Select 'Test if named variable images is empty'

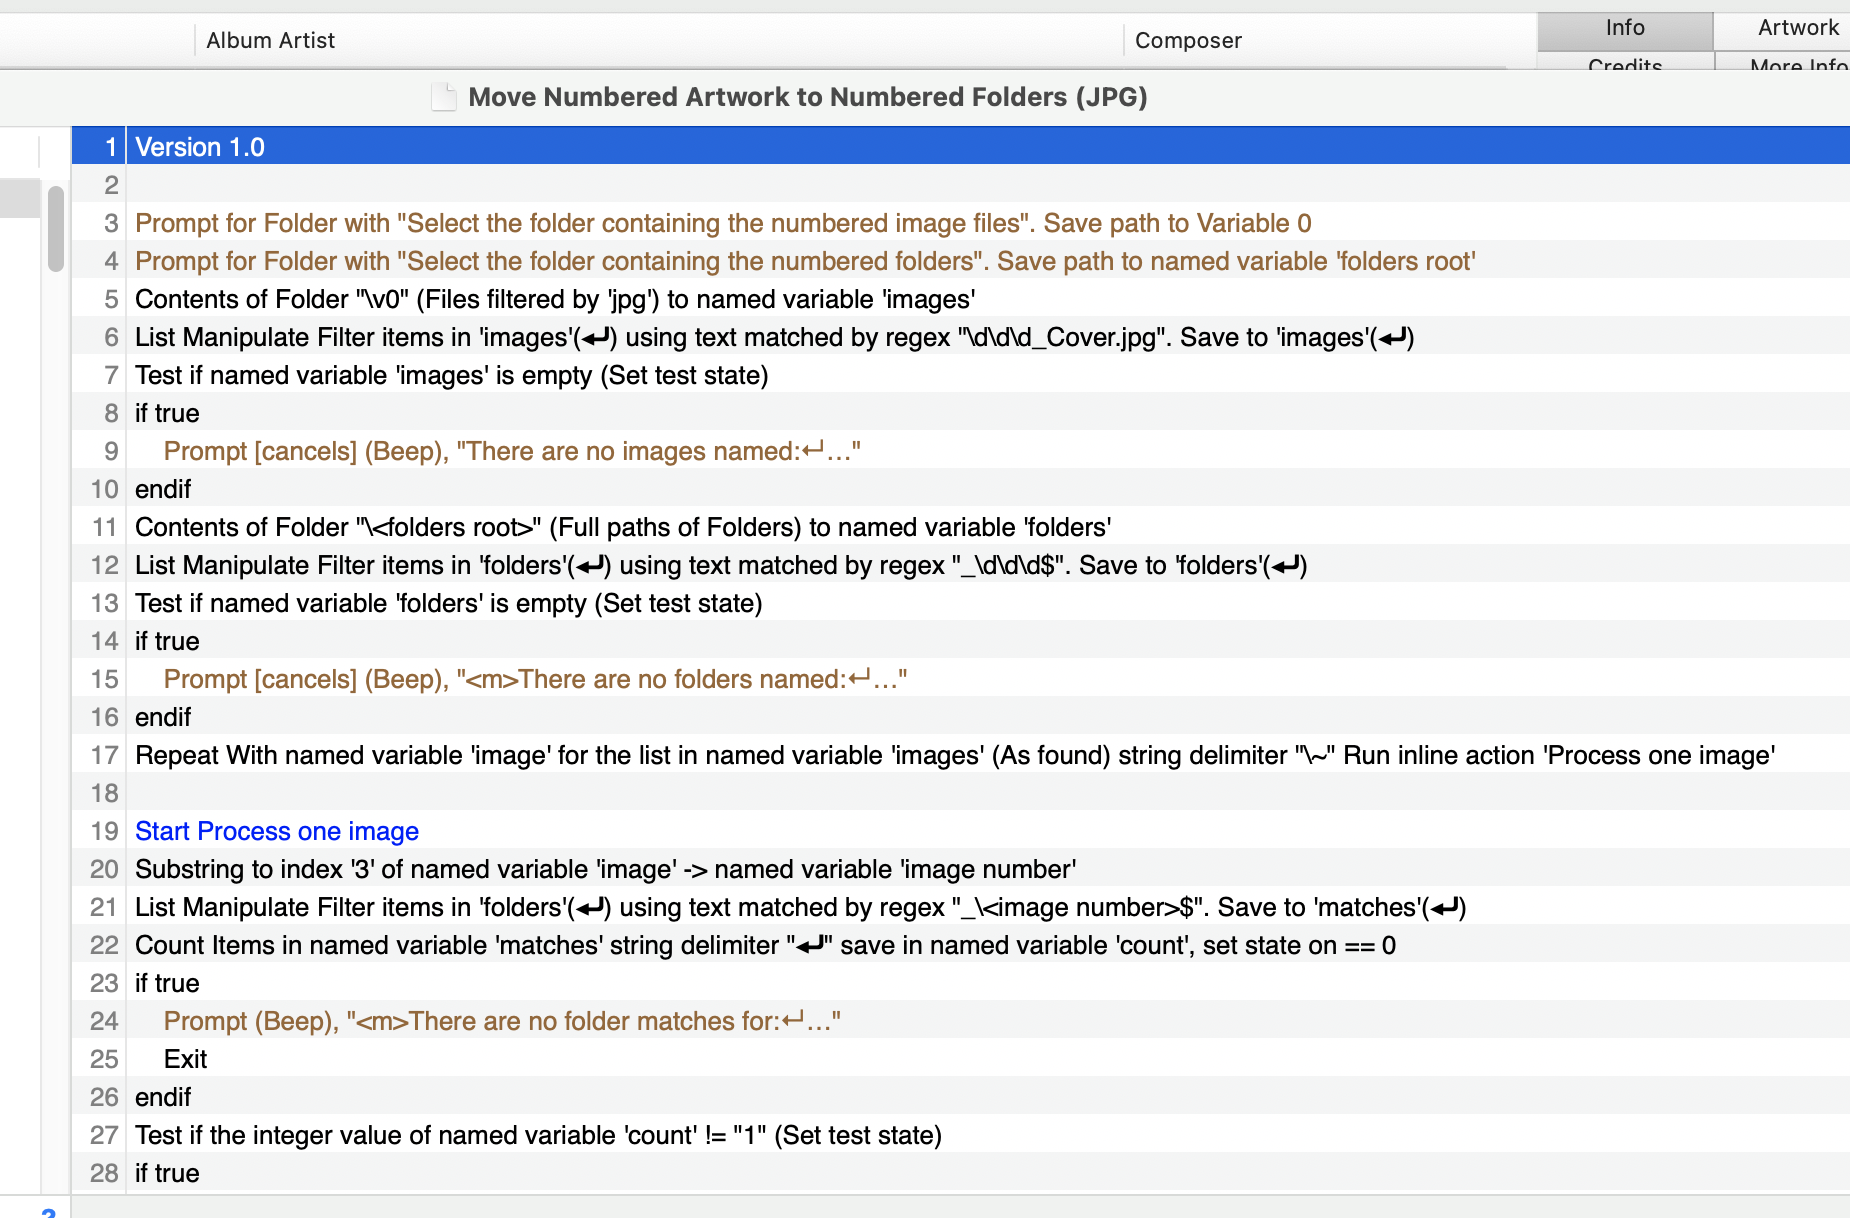click(451, 375)
